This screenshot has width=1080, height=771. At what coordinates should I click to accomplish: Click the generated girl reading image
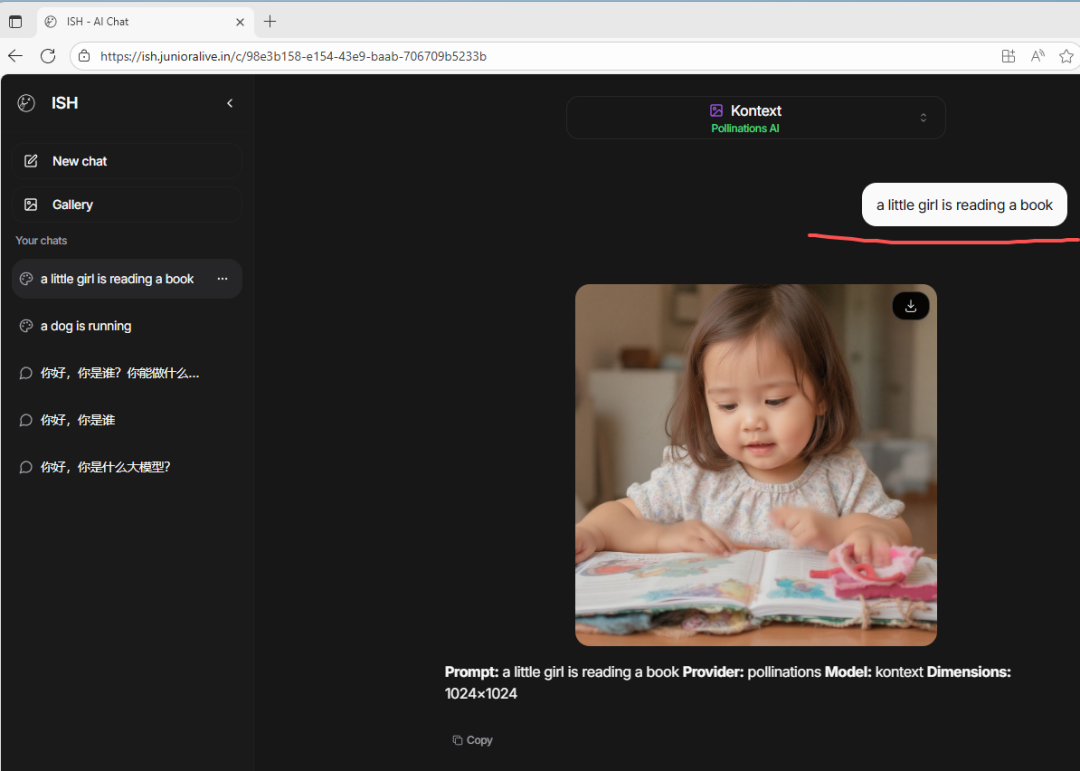(x=755, y=465)
